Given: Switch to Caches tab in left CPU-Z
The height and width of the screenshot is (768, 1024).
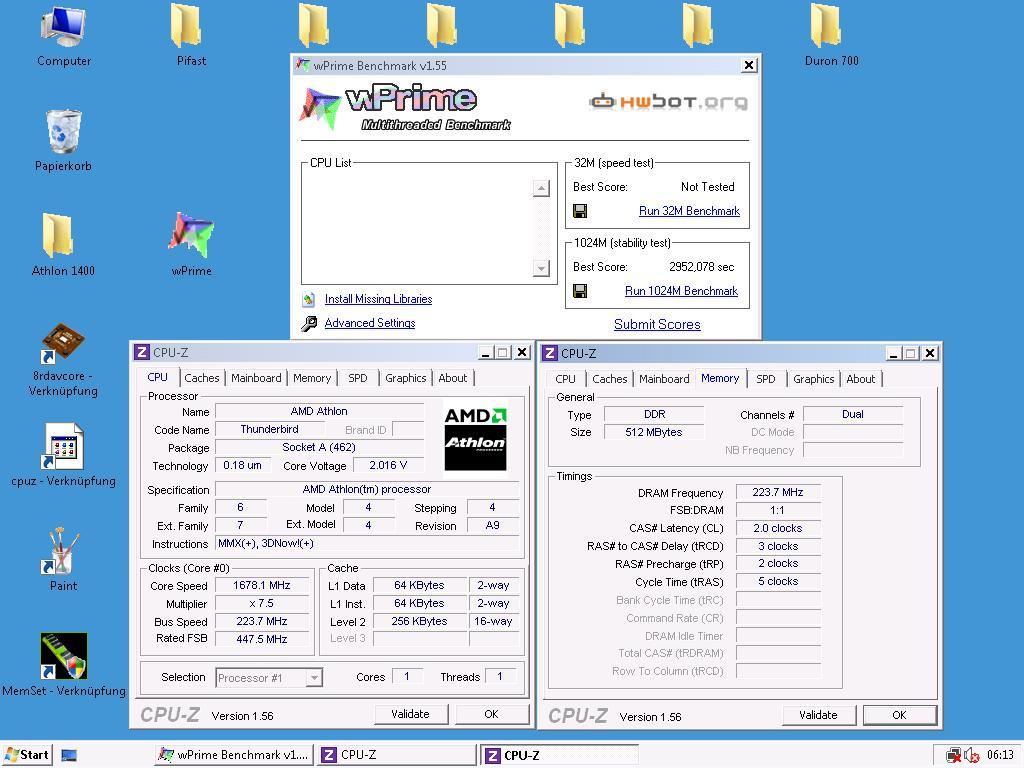Looking at the screenshot, I should 202,378.
